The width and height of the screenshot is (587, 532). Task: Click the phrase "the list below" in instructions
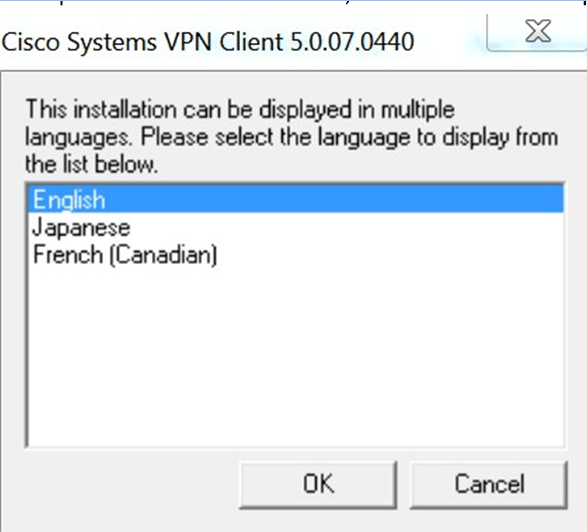tap(89, 164)
